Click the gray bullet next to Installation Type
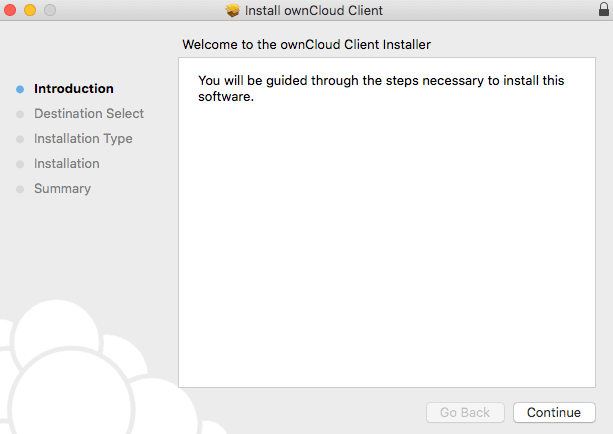 click(20, 139)
